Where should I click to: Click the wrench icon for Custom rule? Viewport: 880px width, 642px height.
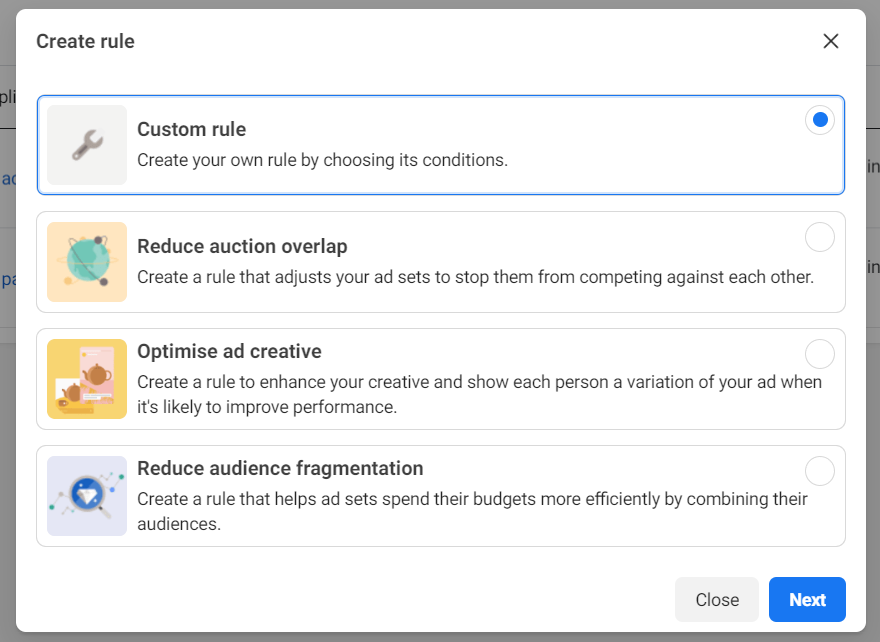[87, 145]
